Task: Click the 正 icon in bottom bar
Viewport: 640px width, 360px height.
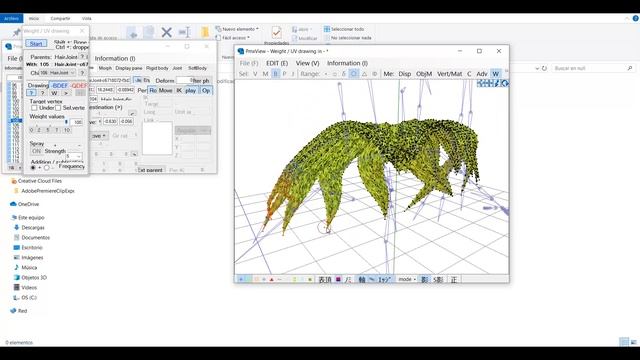Action: coord(454,280)
